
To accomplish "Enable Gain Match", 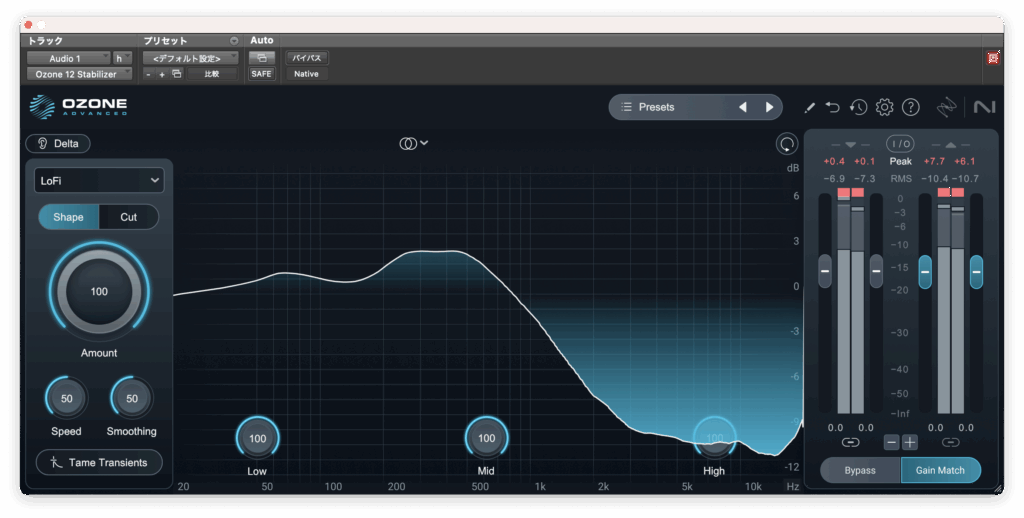I will [x=940, y=470].
